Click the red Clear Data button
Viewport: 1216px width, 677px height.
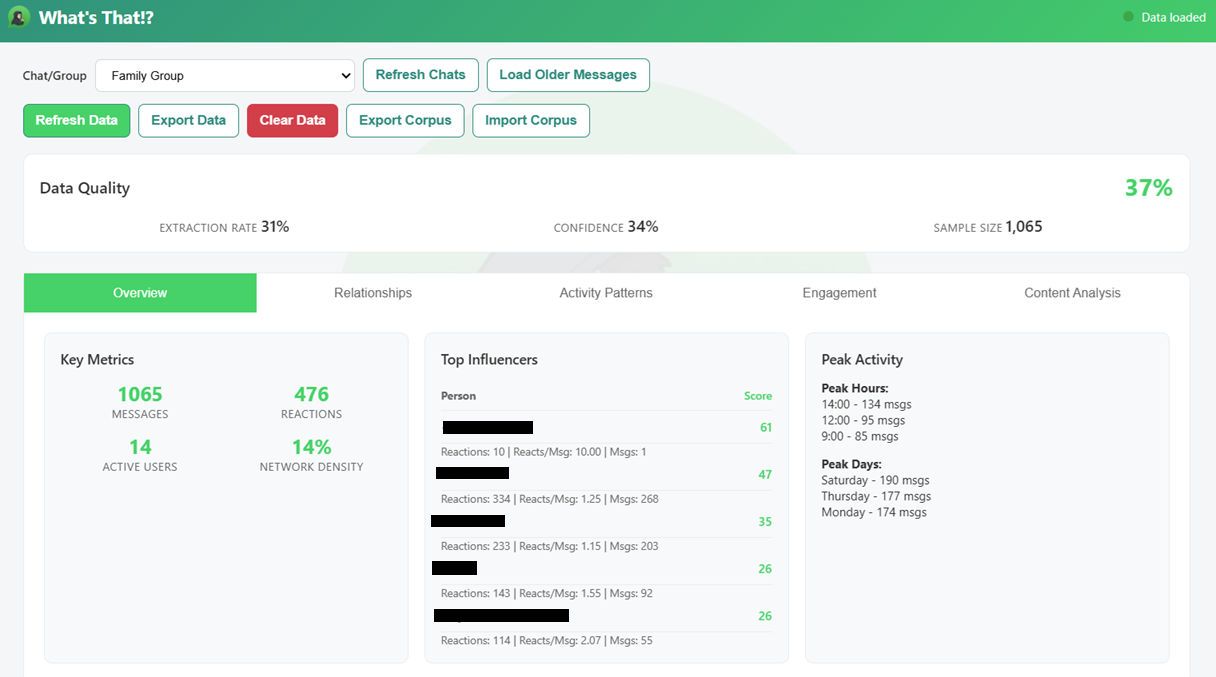(292, 120)
